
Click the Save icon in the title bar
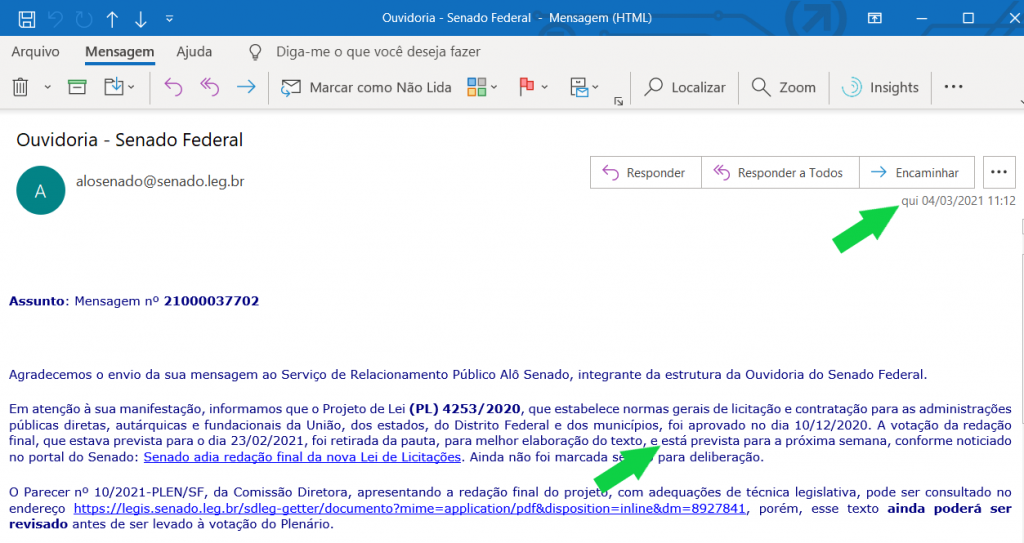(27, 18)
